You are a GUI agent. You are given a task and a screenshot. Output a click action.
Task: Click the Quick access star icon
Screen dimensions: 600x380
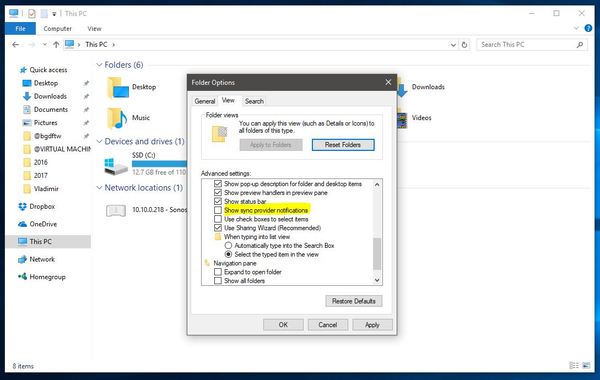tap(23, 70)
